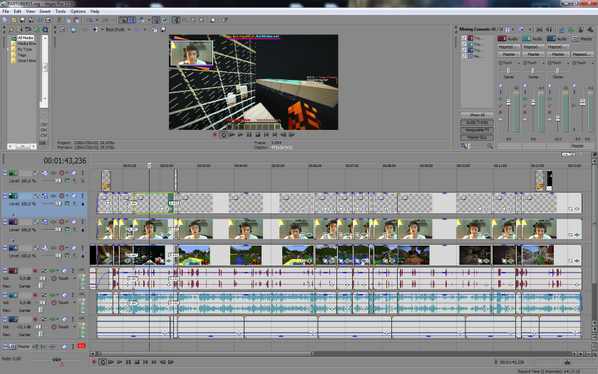
Task: Open the Options menu
Action: [77, 11]
